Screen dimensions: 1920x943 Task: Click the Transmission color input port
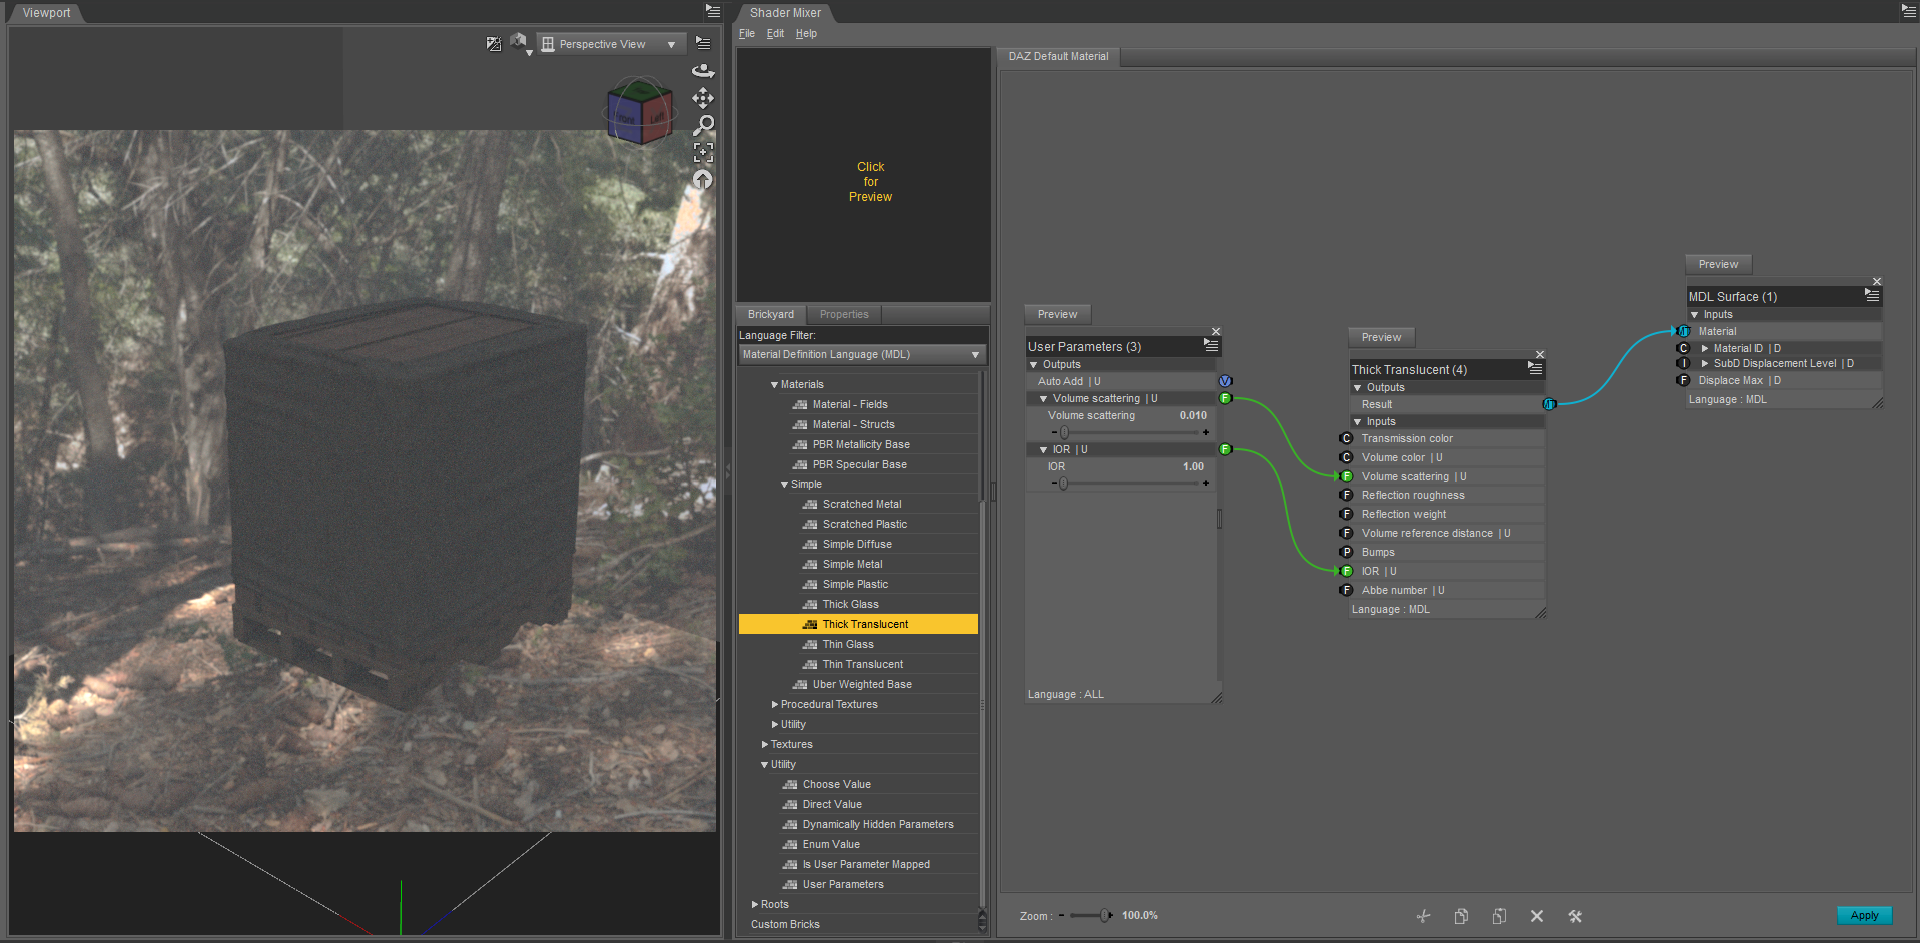1346,438
